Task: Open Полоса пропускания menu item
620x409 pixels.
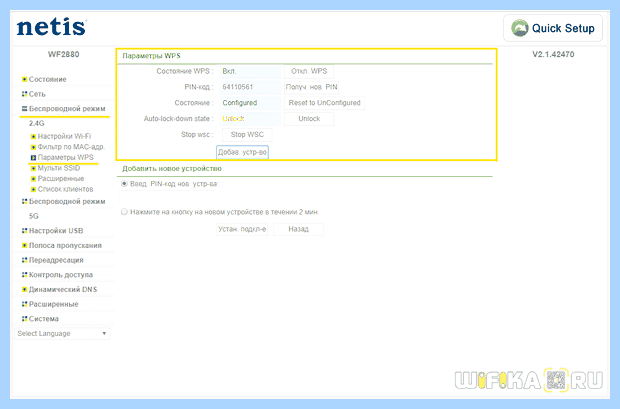Action: click(65, 245)
